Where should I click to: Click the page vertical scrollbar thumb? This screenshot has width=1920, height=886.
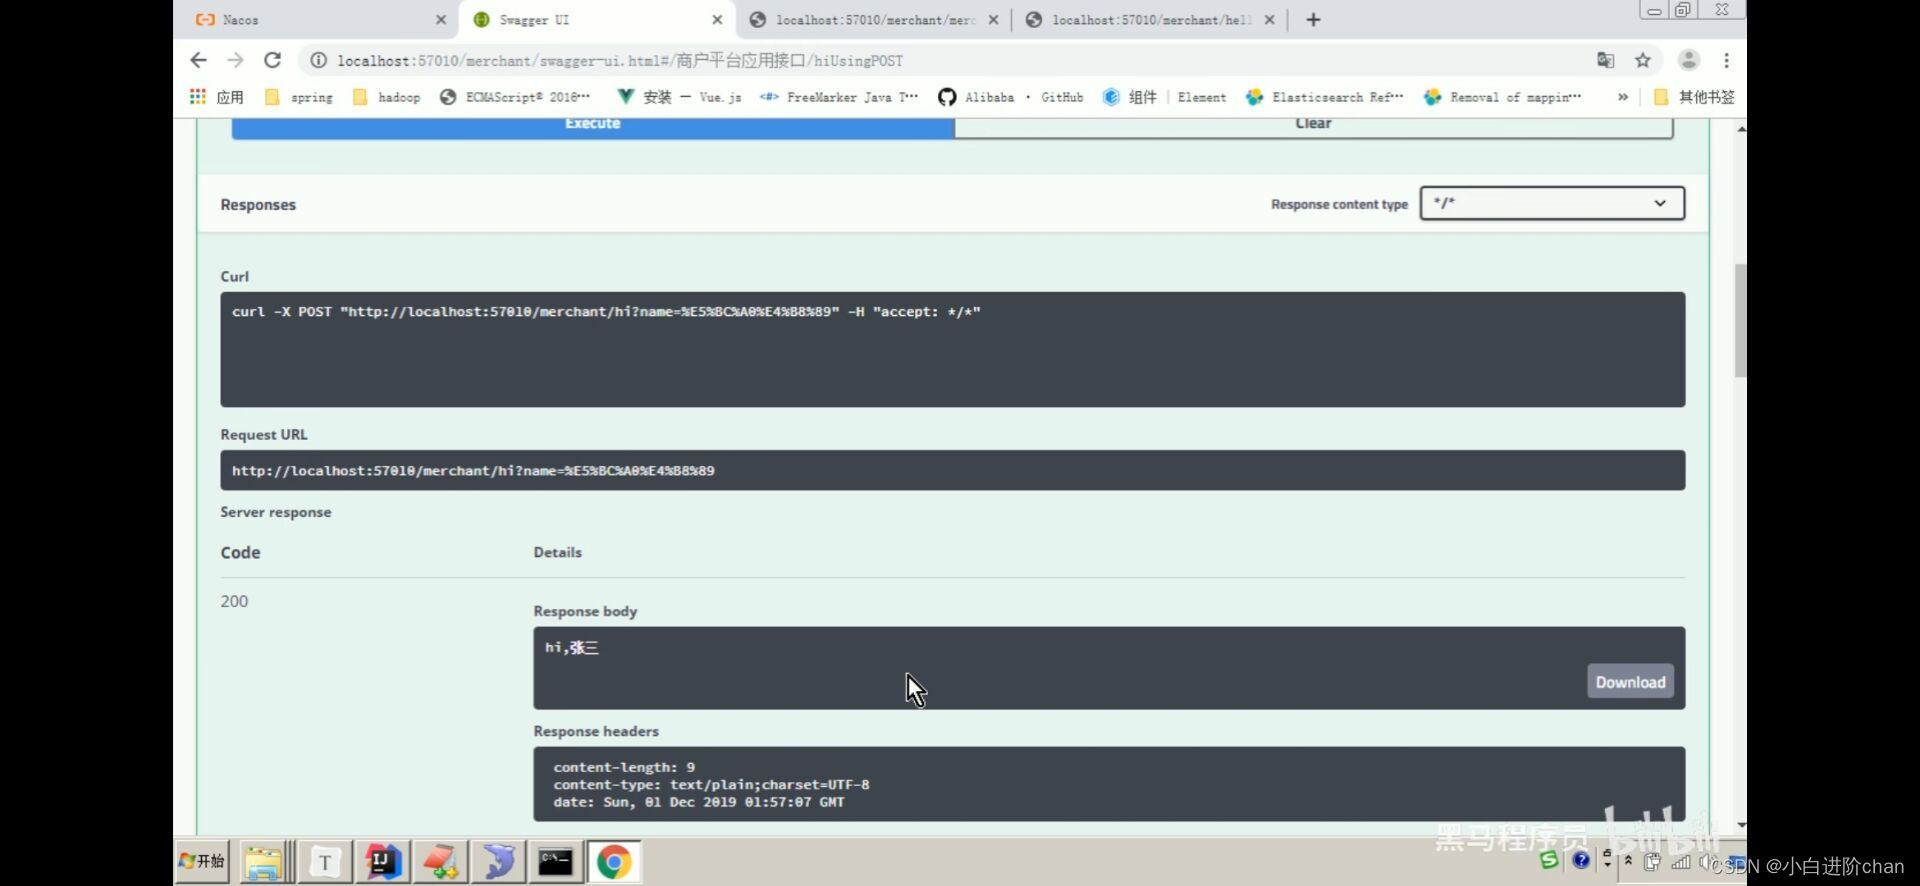pyautogui.click(x=1740, y=320)
